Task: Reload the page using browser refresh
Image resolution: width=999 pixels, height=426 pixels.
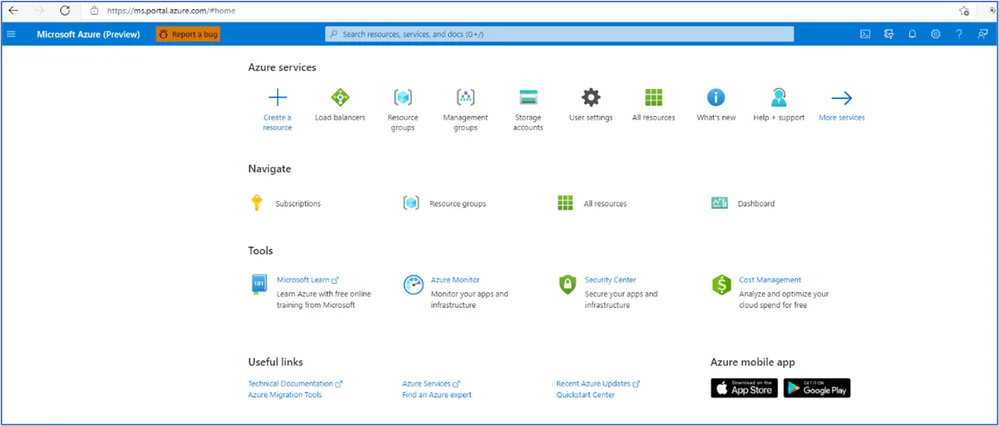Action: 65,10
